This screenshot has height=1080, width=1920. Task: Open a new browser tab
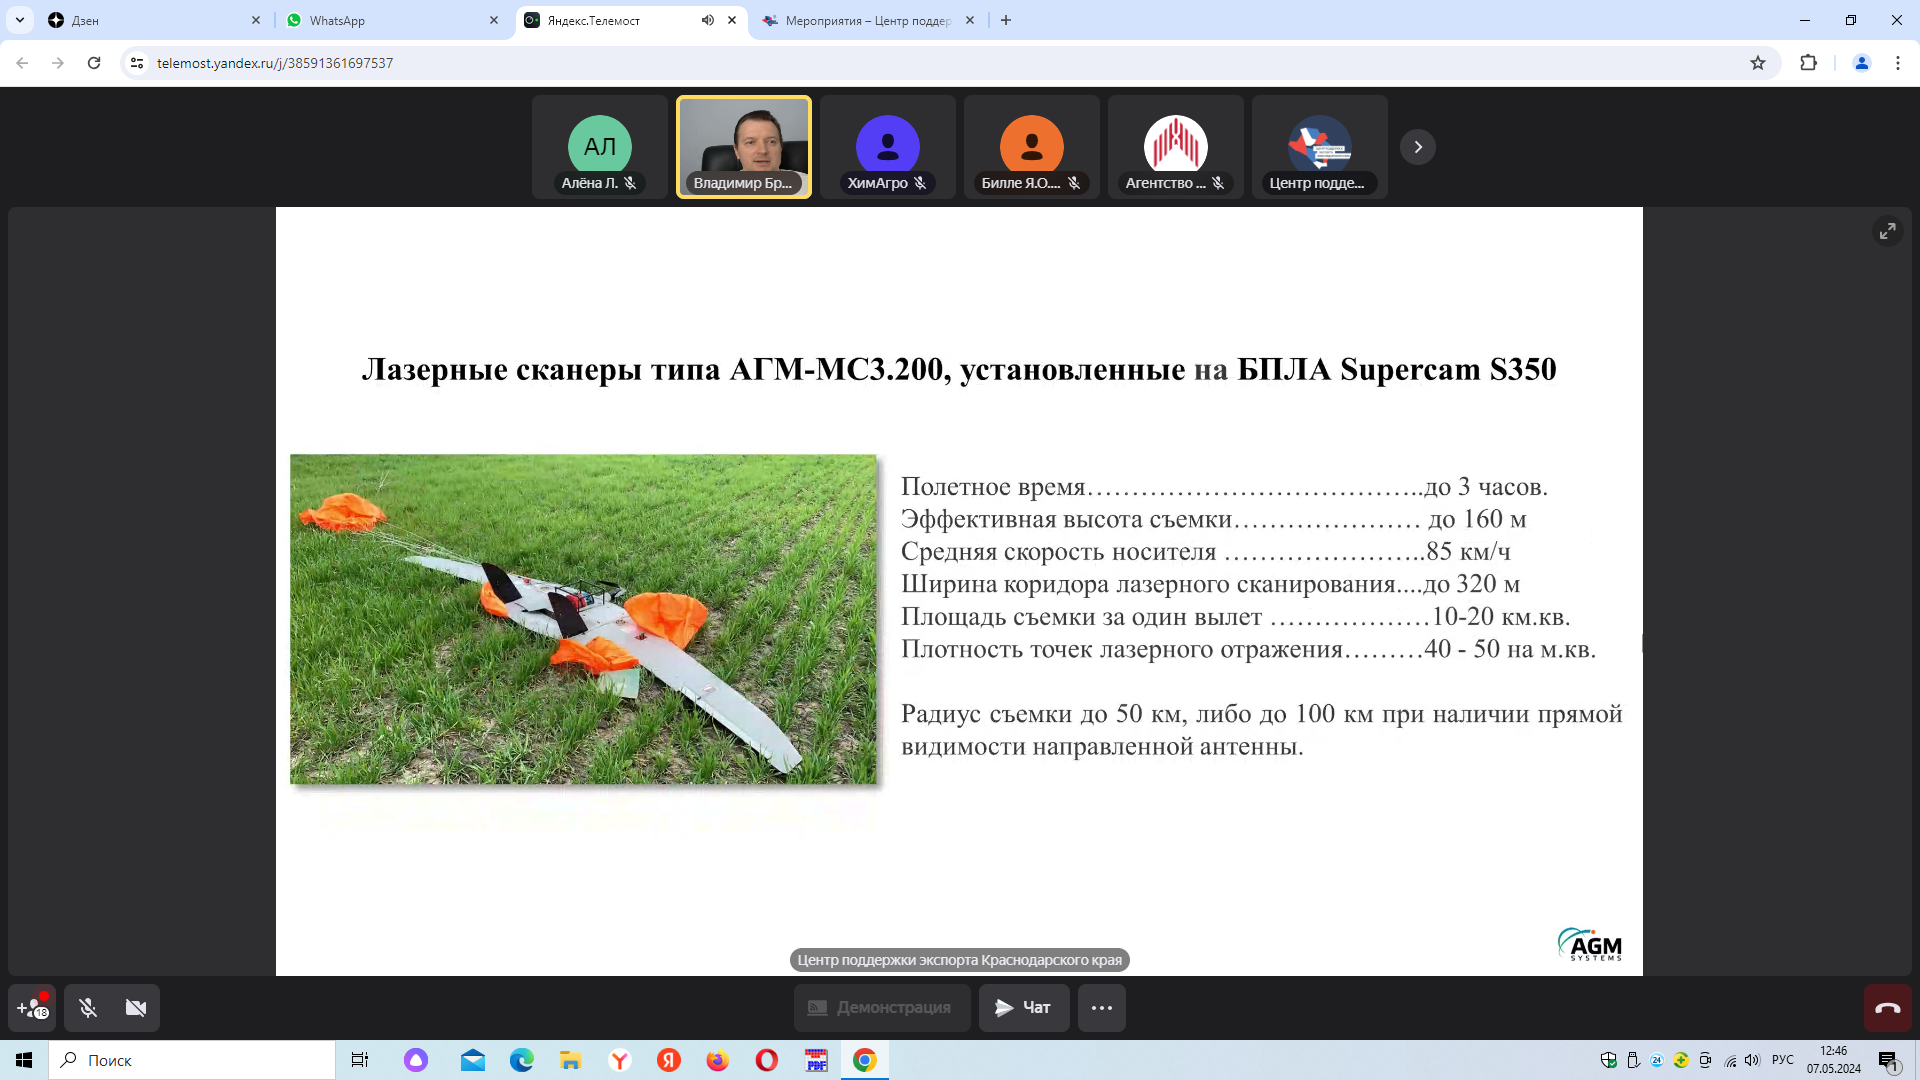(x=1006, y=20)
